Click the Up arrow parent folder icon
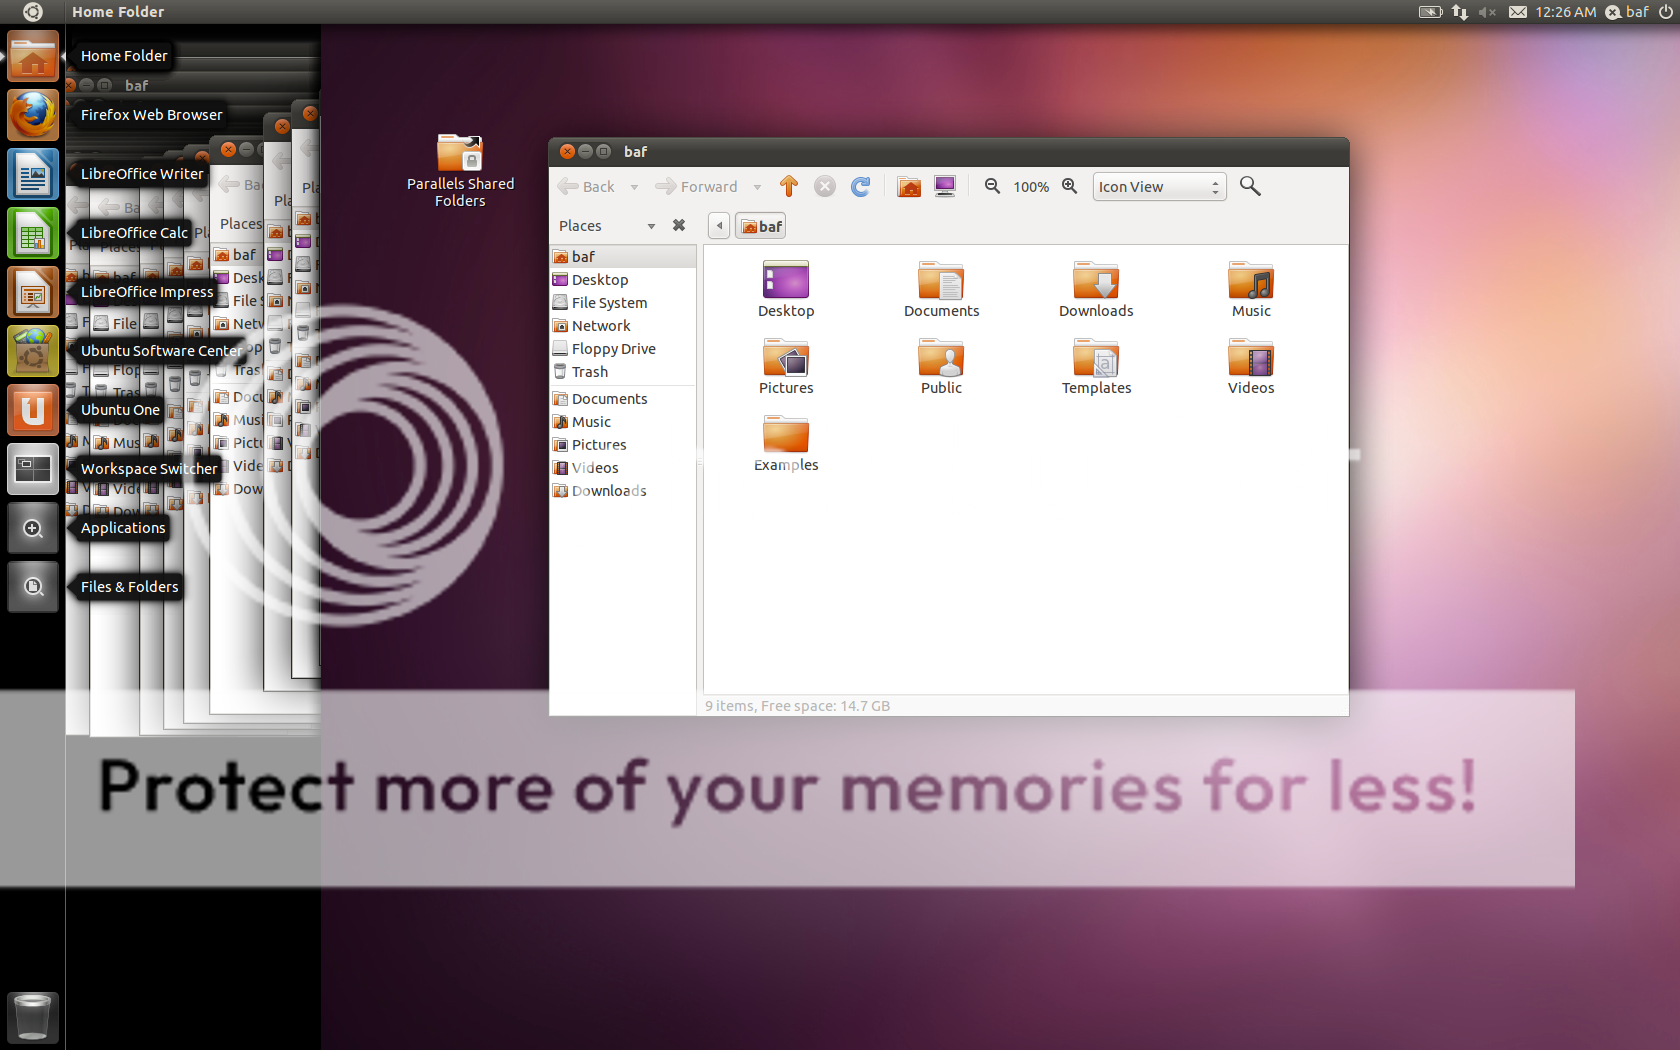The height and width of the screenshot is (1050, 1680). pos(788,186)
